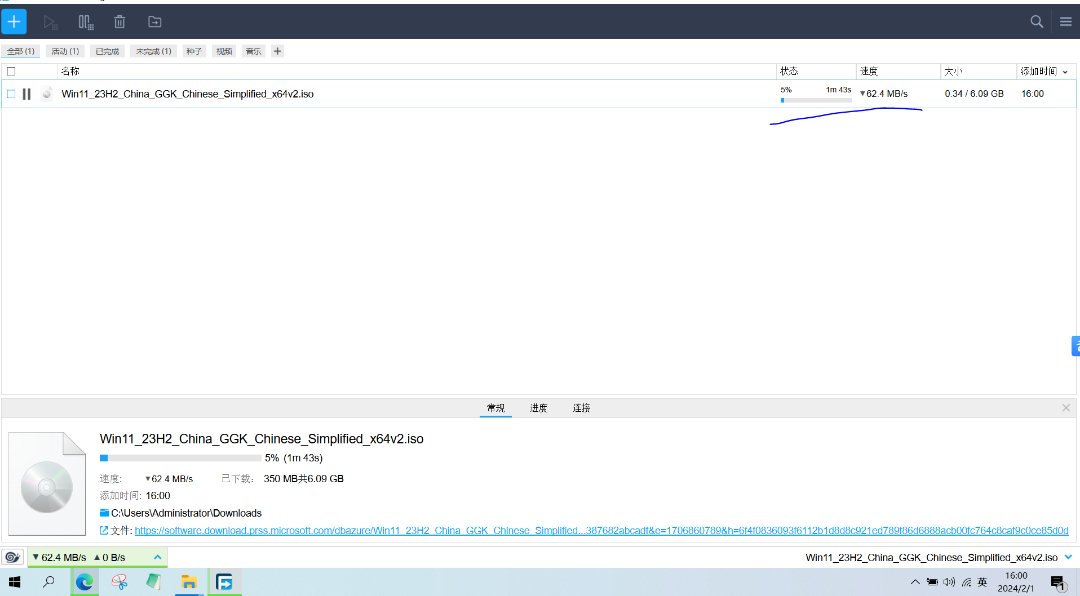
Task: Click the 添加时间 column sort arrow
Action: pos(1065,72)
